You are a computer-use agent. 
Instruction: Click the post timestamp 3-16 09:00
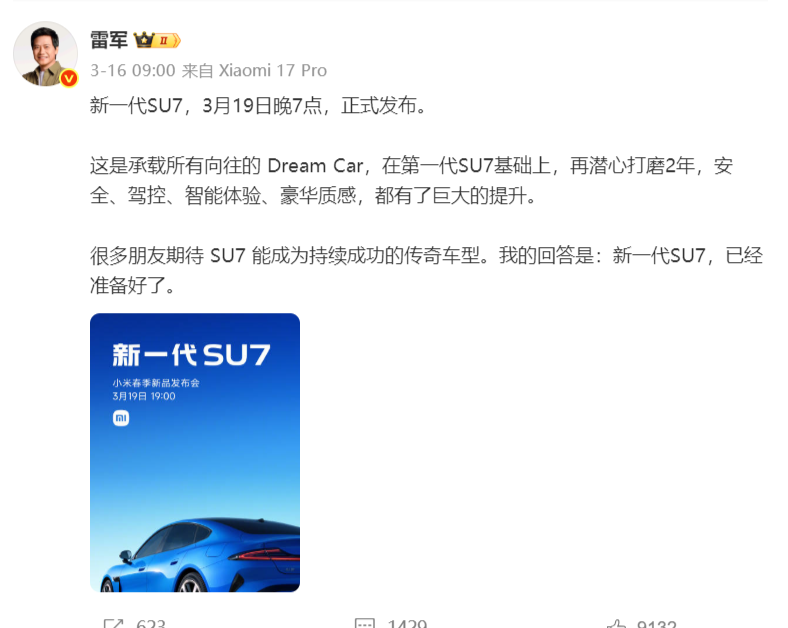click(133, 70)
